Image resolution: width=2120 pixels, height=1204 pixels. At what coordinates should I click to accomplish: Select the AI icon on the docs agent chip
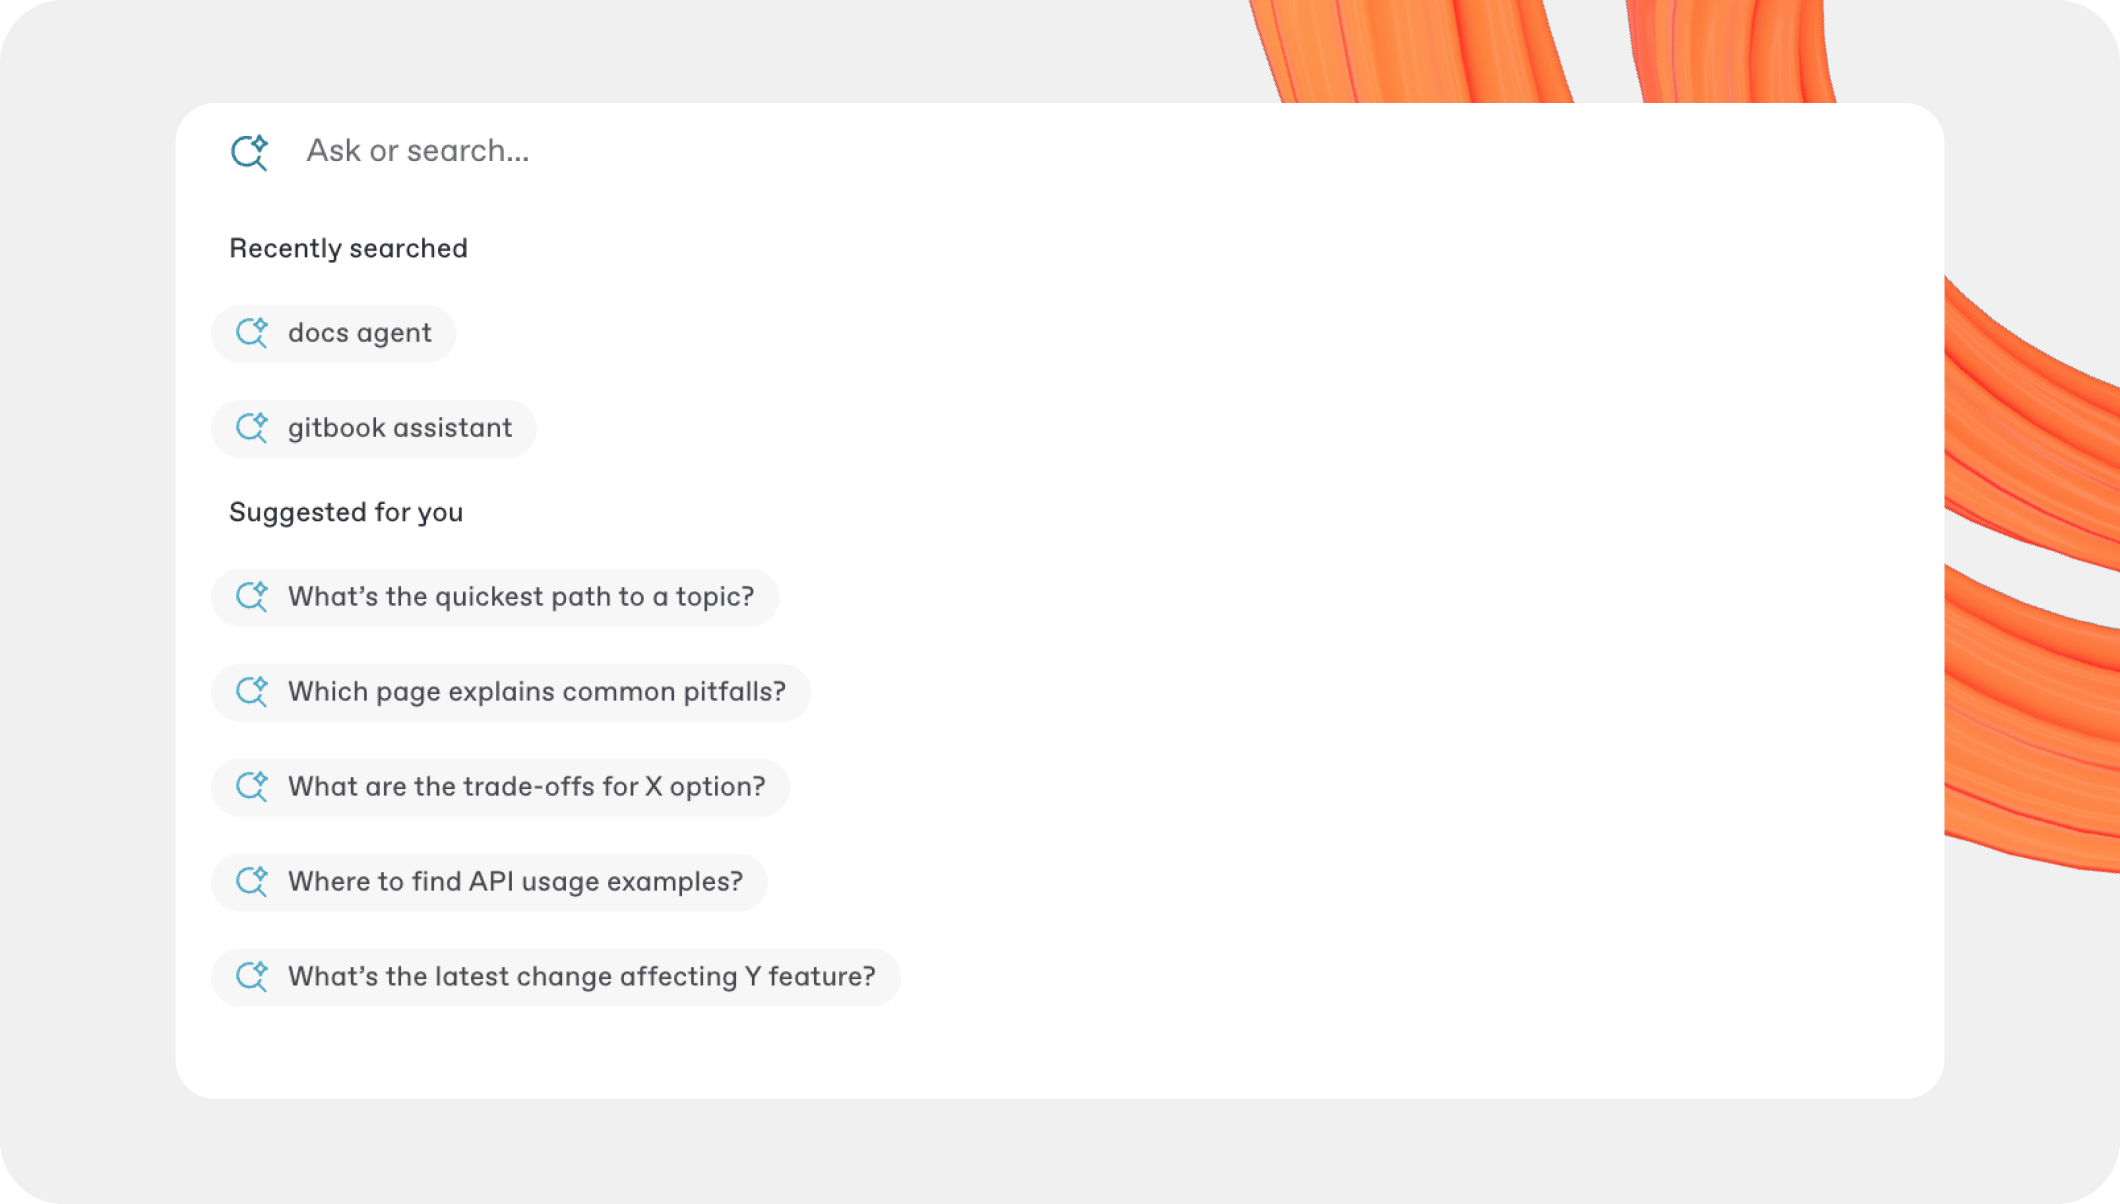pyautogui.click(x=253, y=333)
